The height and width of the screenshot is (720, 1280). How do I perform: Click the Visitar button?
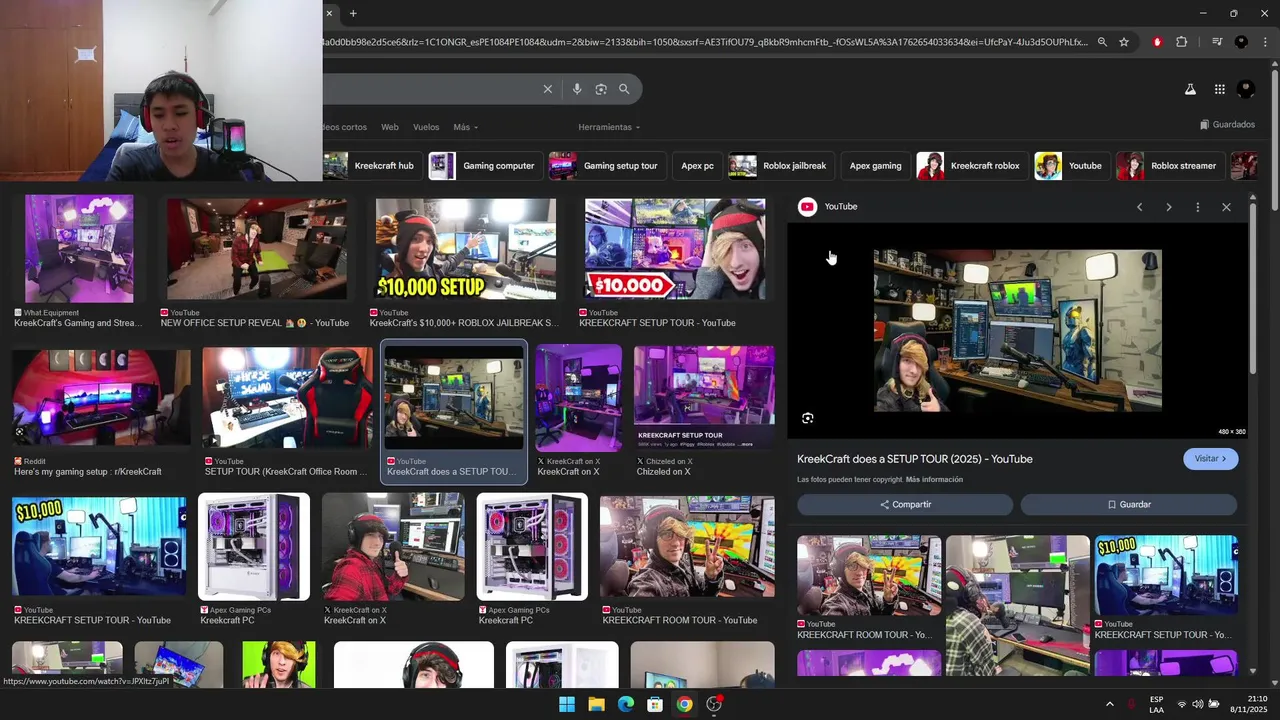point(1210,459)
